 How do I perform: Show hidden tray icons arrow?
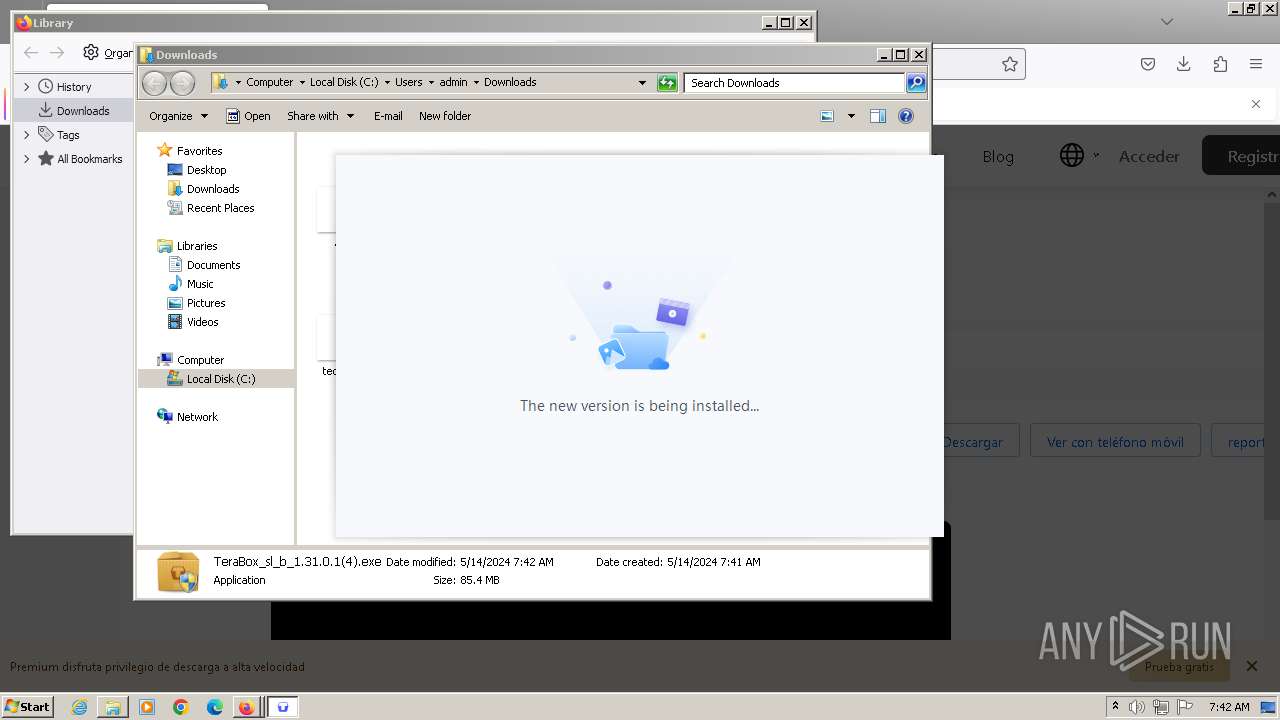[1115, 707]
